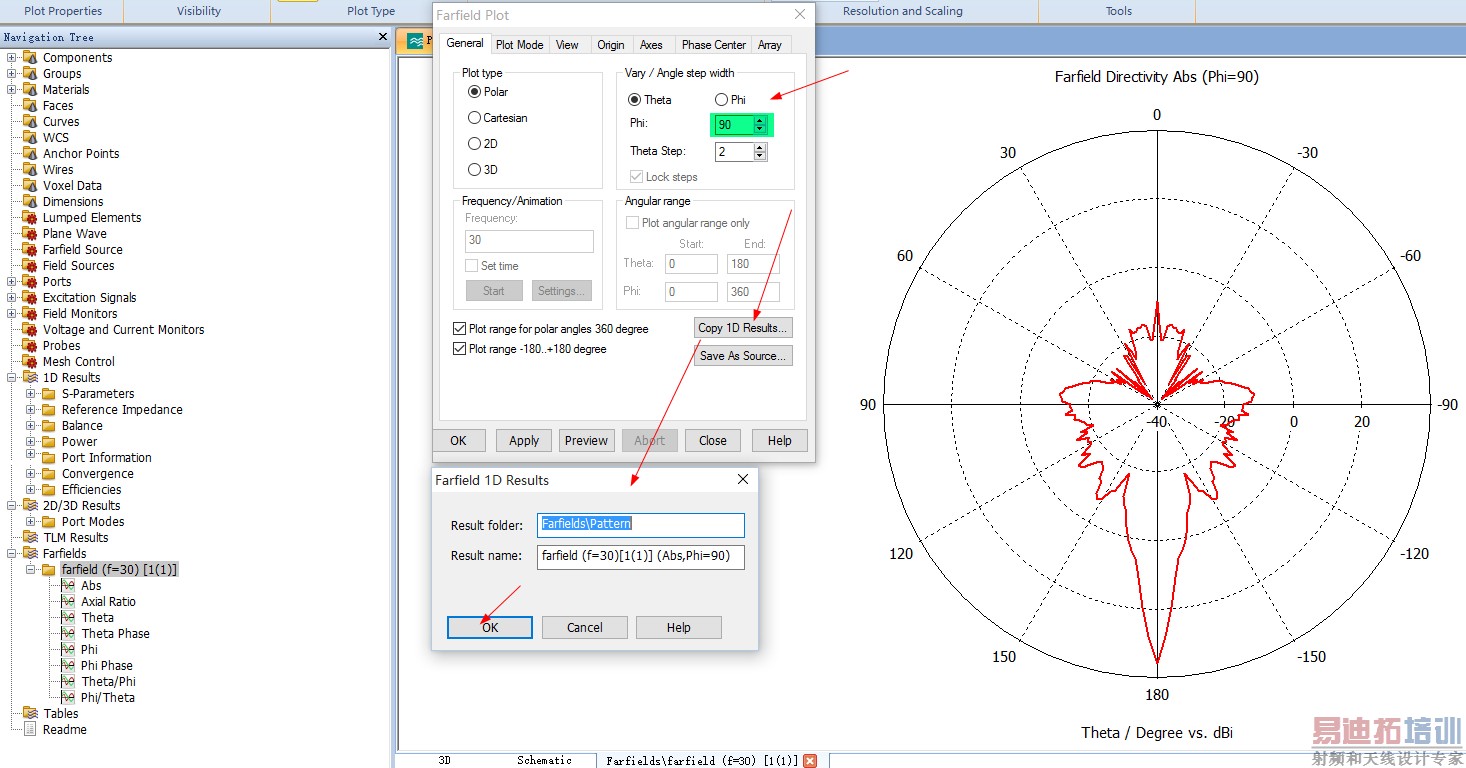
Task: Uncheck Plot range -180..+180 degree checkbox
Action: (x=460, y=349)
